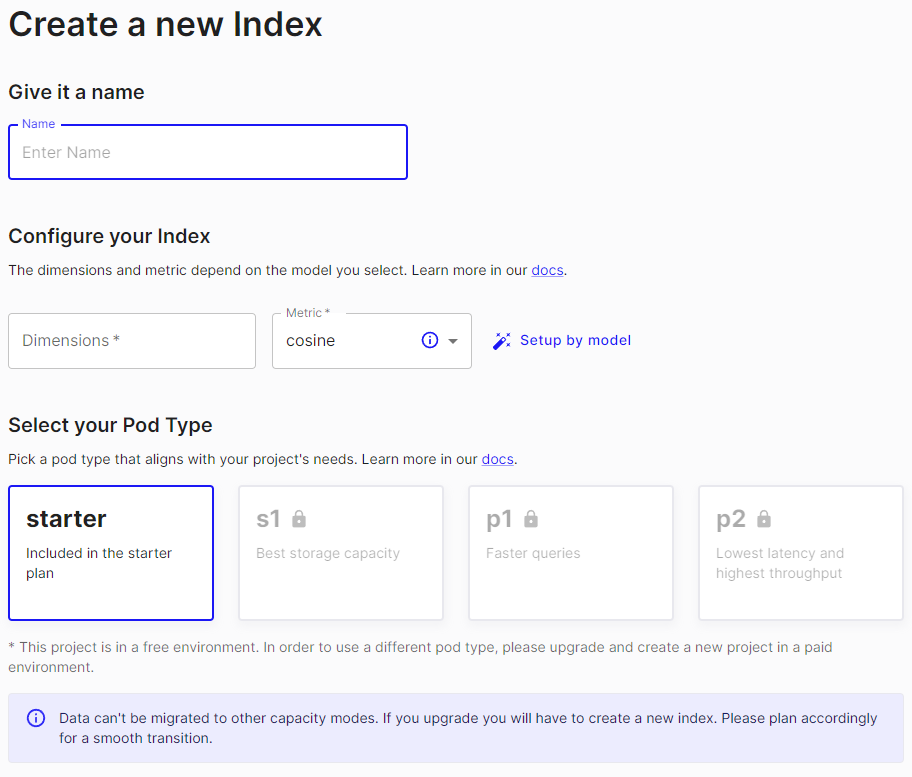This screenshot has width=912, height=777.
Task: Choose the p1 faster queries pod card
Action: 571,553
